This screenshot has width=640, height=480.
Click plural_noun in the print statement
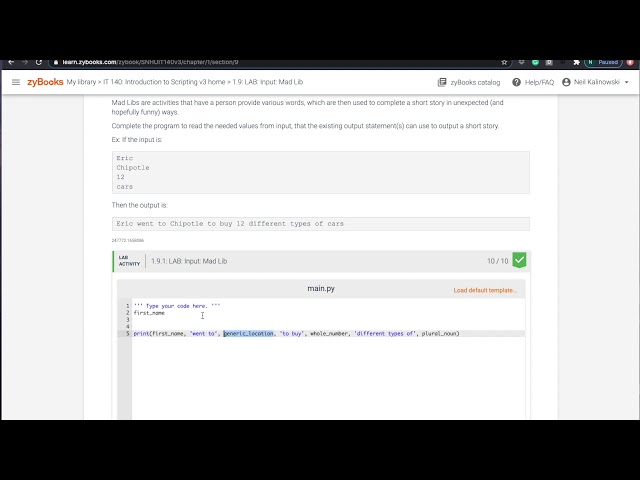coord(439,334)
